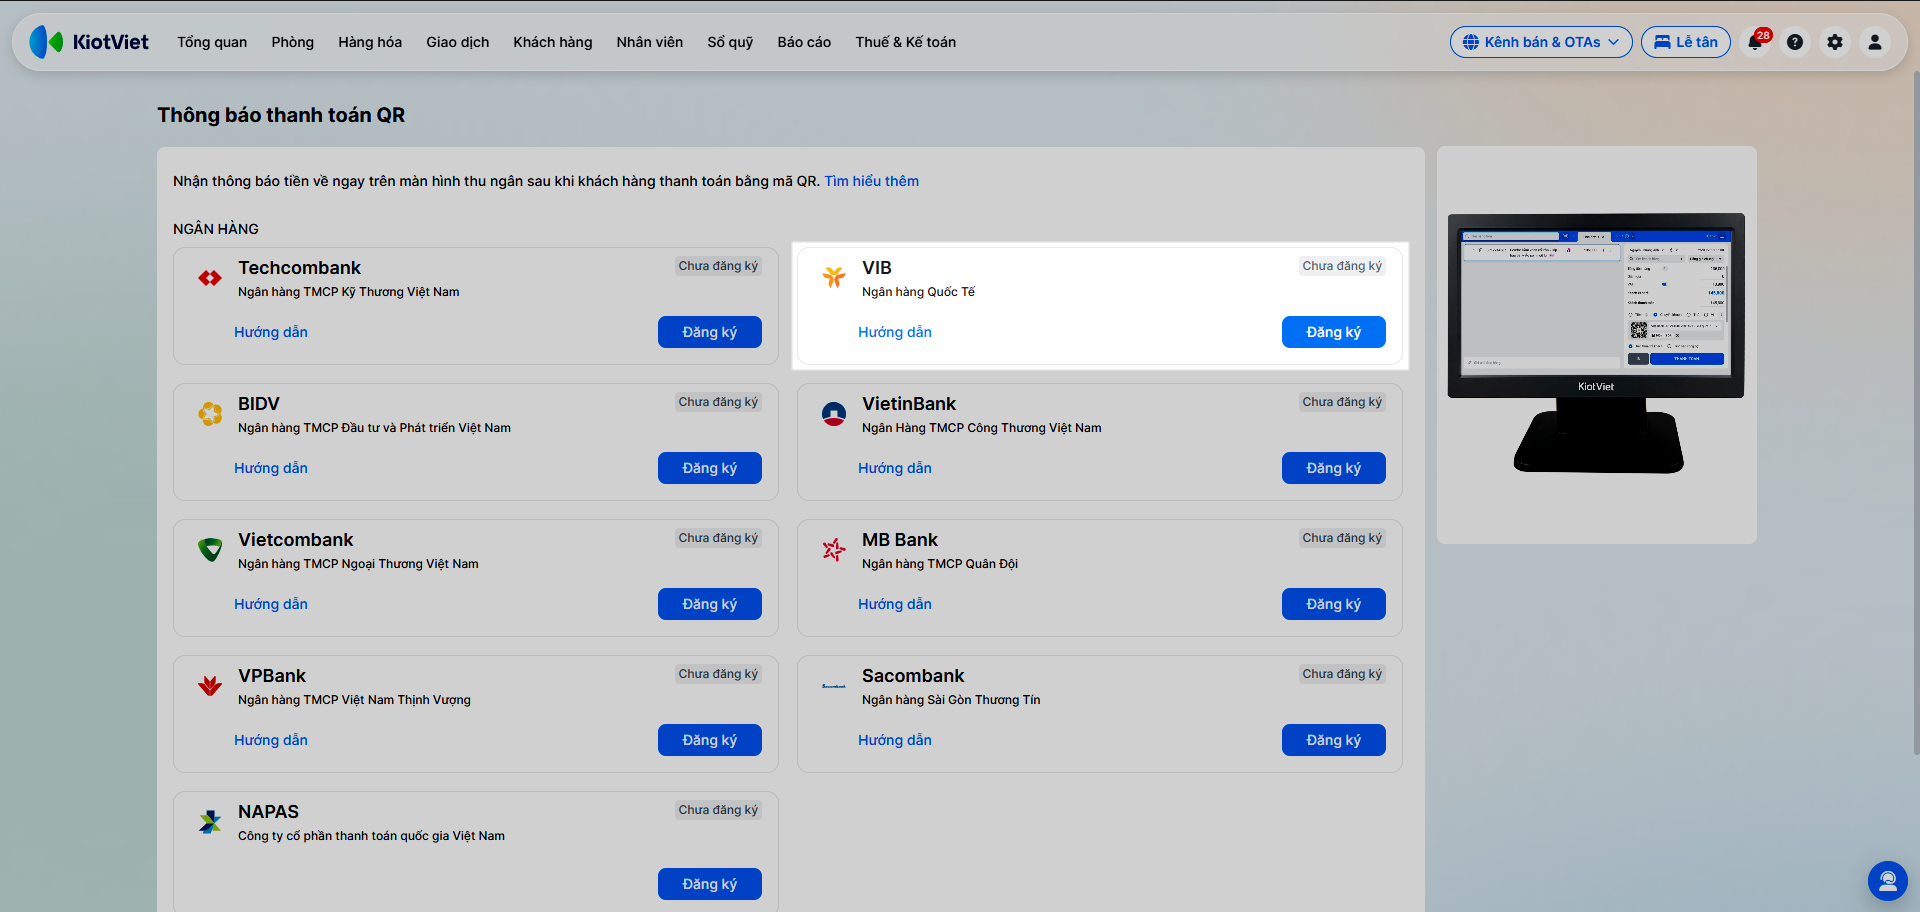Register NAPAS with Đăng ký button
Viewport: 1920px width, 912px height.
pos(710,884)
